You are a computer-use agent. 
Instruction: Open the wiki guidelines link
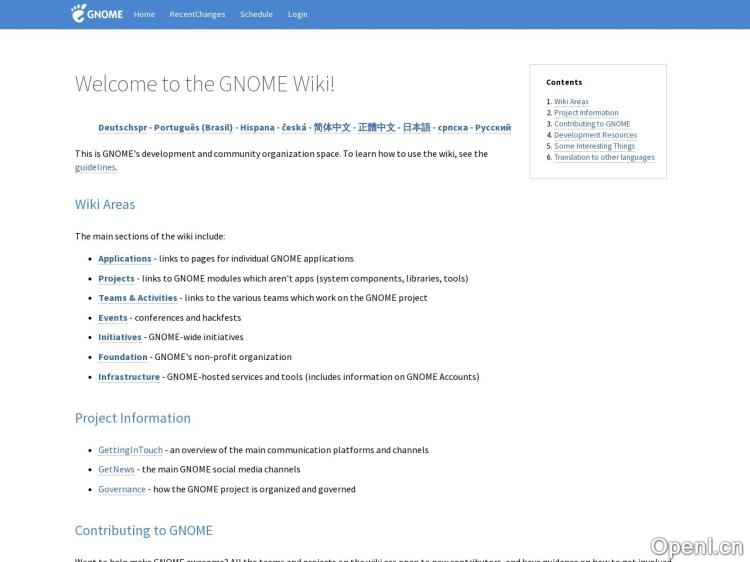[95, 167]
